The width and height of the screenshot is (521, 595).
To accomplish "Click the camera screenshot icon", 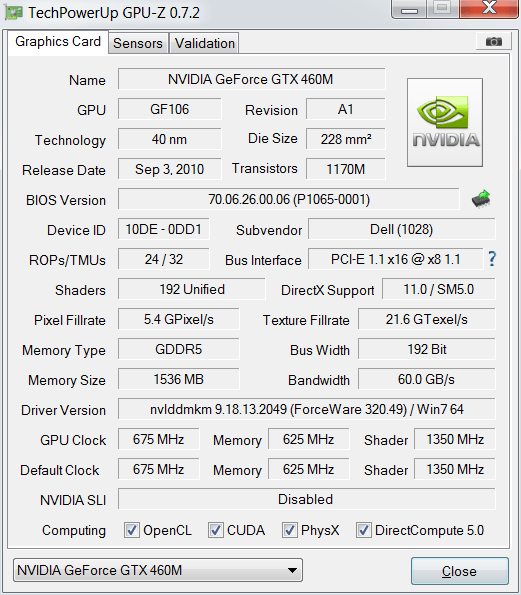I will click(494, 41).
